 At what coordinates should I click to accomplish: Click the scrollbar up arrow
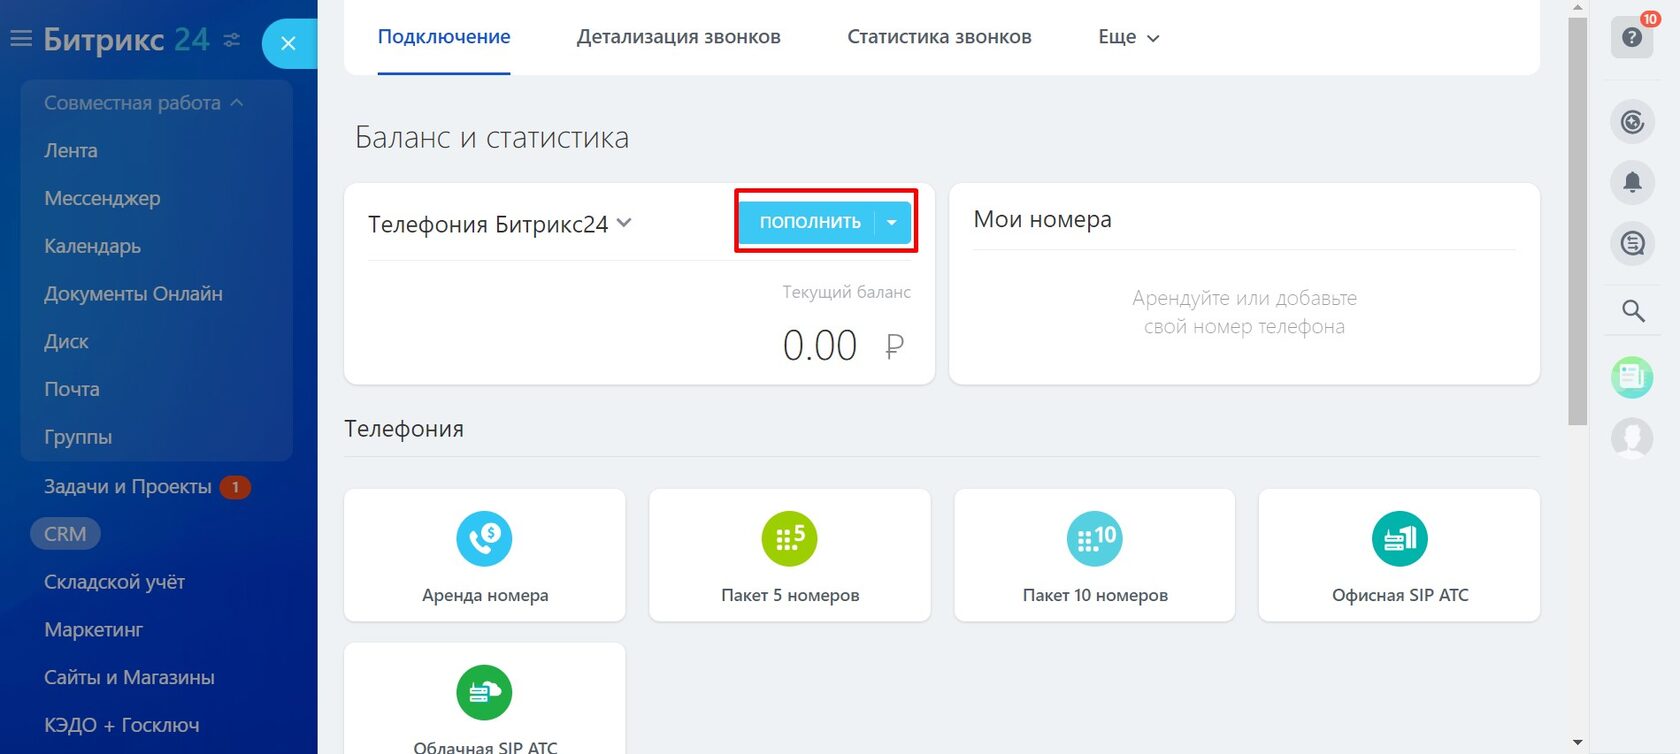1578,7
